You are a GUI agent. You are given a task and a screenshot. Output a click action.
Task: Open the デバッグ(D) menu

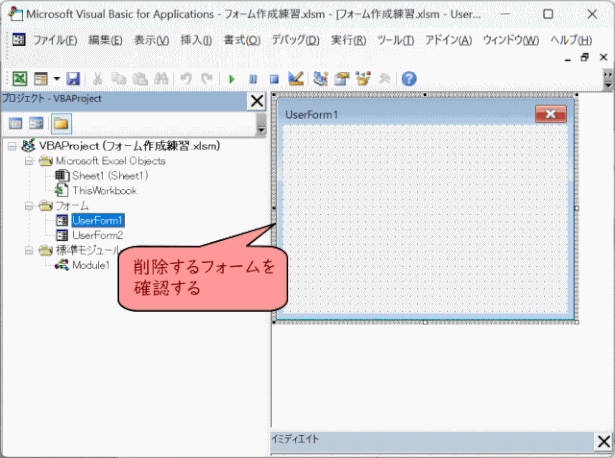[295, 40]
